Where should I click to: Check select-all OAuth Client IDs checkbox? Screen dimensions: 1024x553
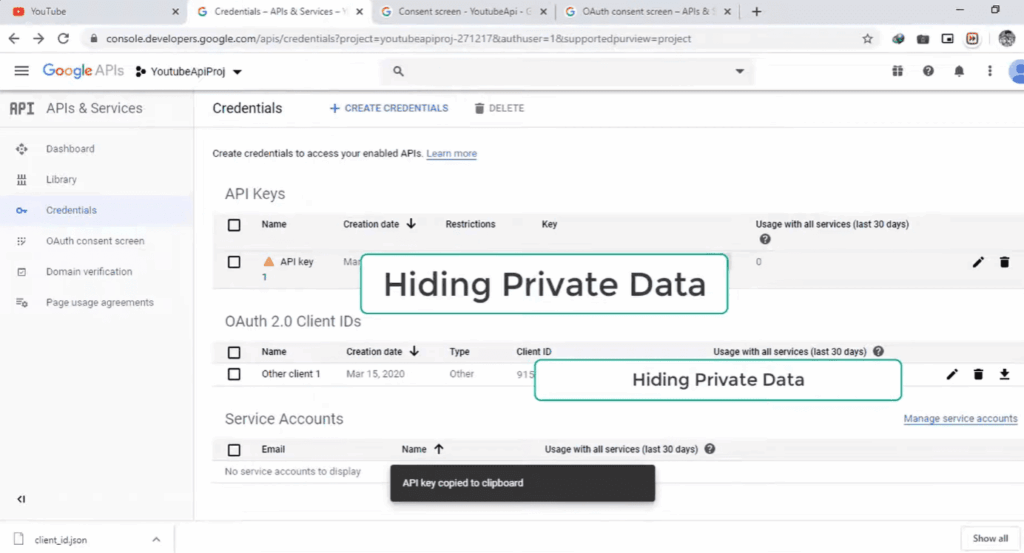pos(234,352)
